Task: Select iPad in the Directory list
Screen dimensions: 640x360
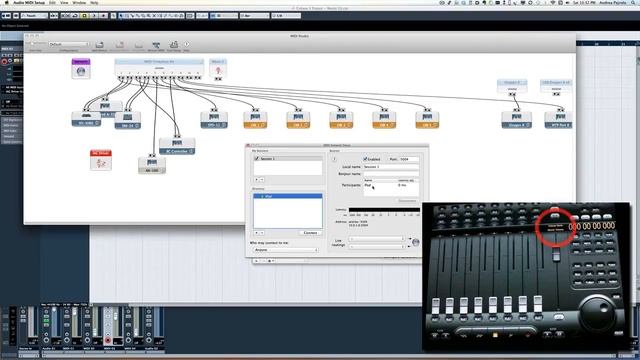Action: point(288,196)
